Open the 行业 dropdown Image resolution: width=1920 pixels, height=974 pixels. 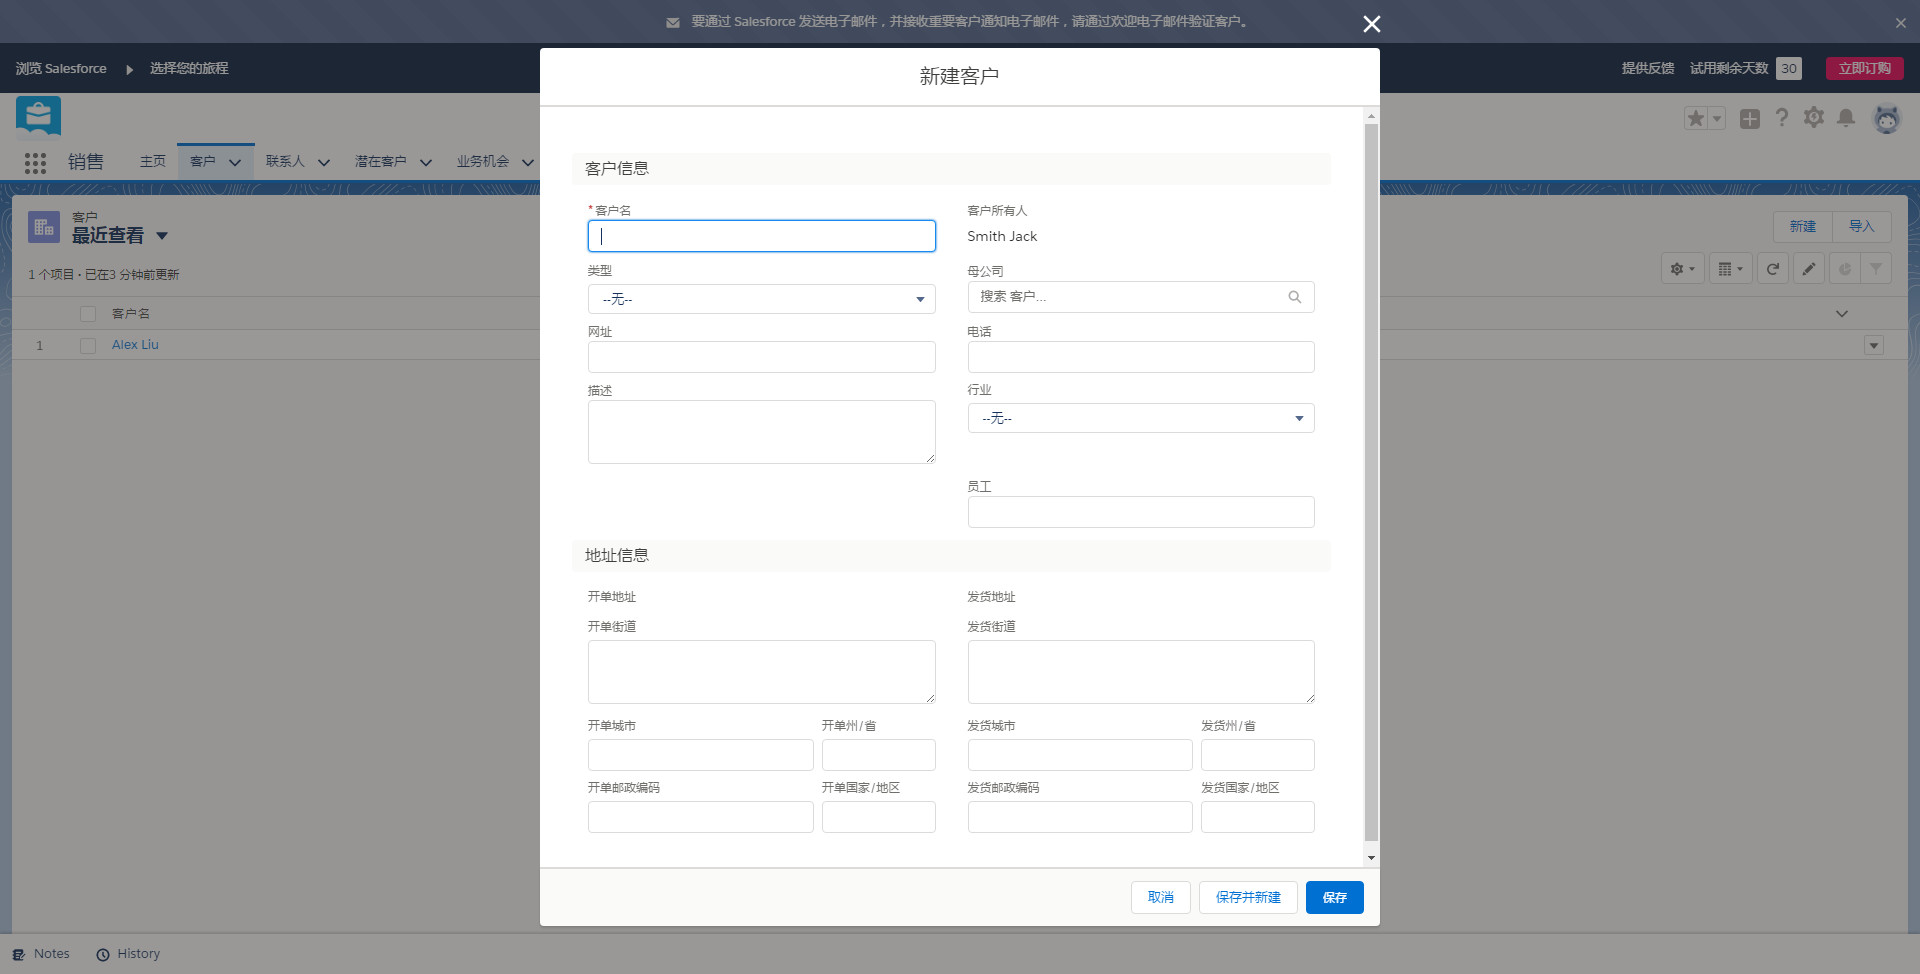(1141, 418)
